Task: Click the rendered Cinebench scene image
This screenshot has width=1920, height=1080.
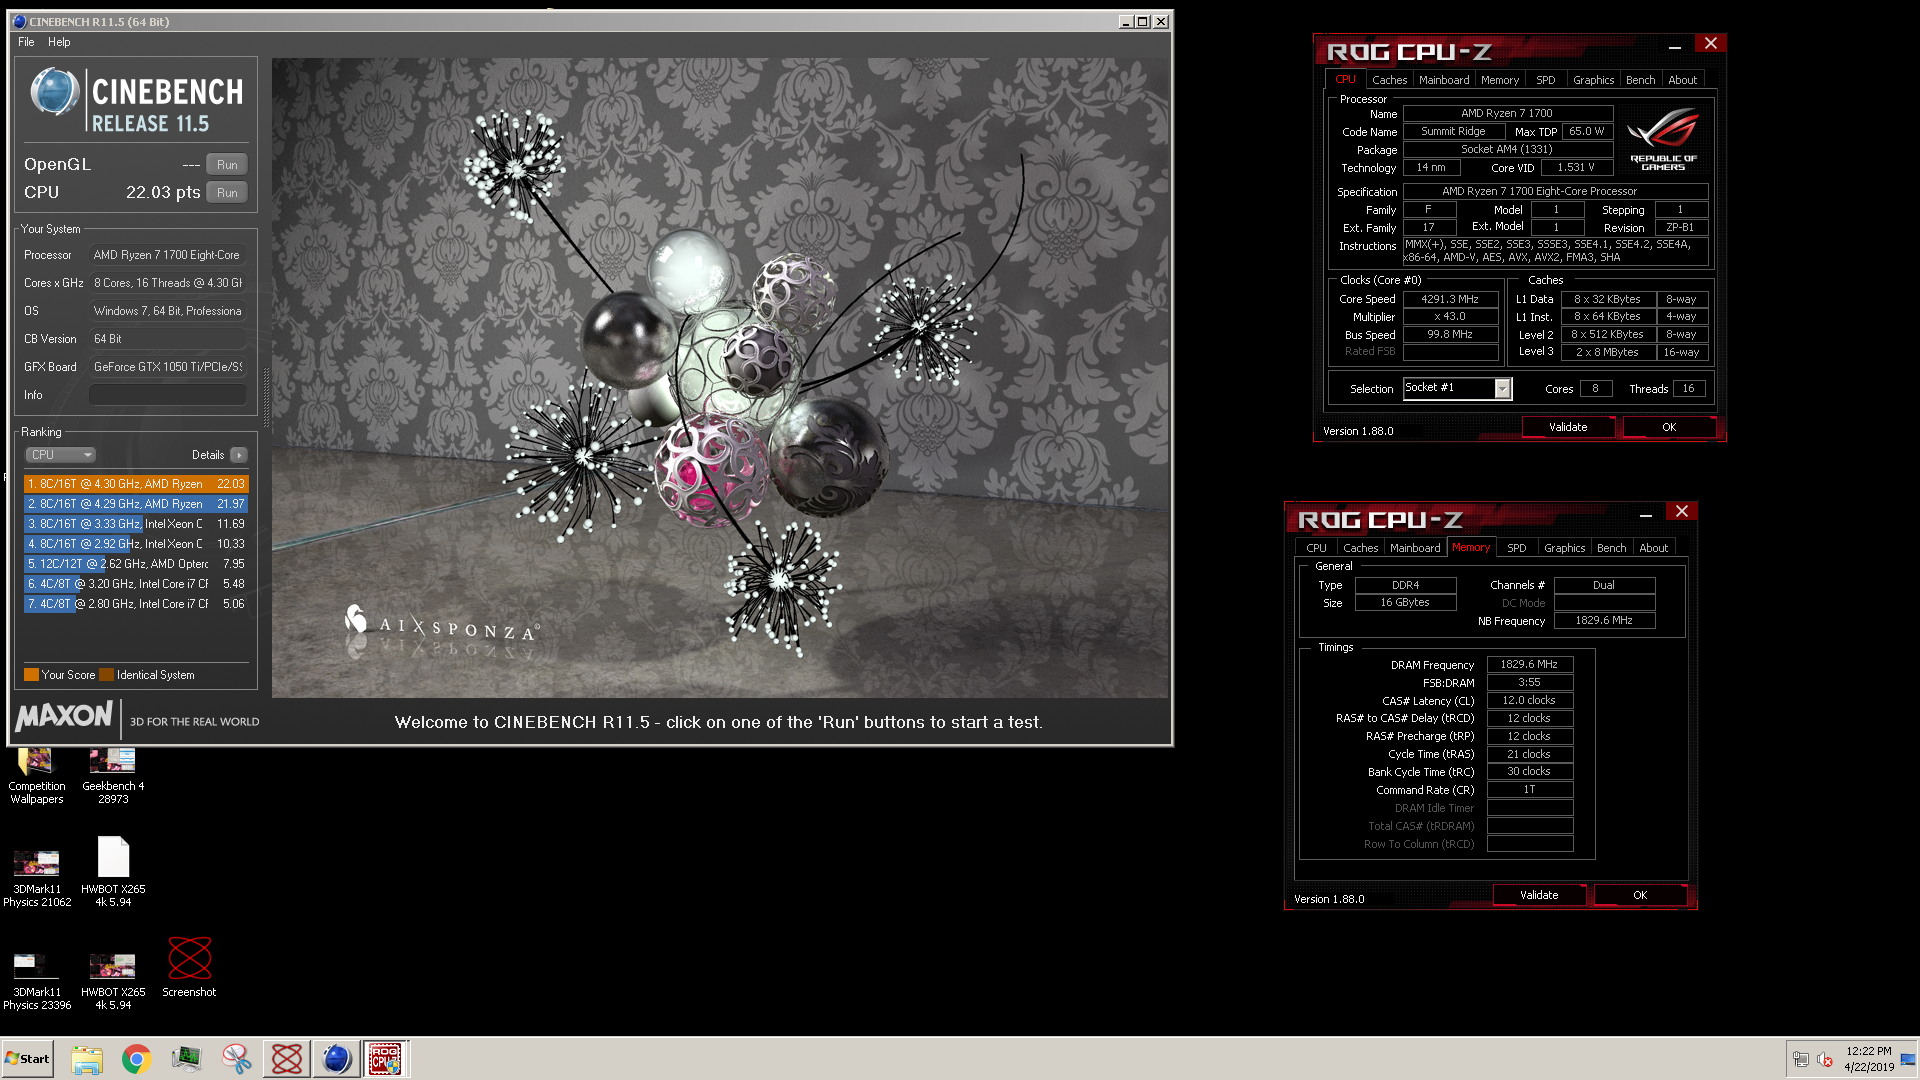Action: 720,378
